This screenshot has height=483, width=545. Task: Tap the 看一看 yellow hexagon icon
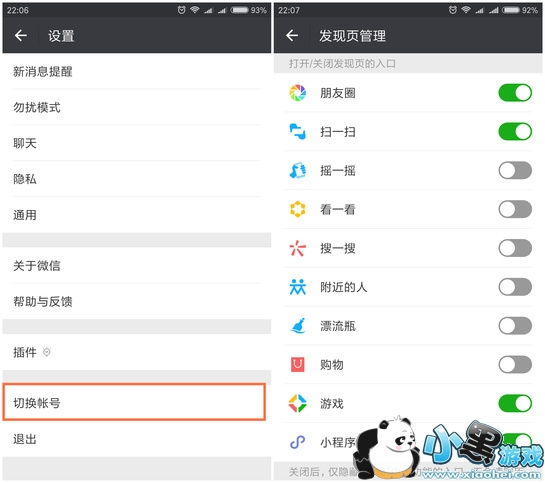pos(298,209)
